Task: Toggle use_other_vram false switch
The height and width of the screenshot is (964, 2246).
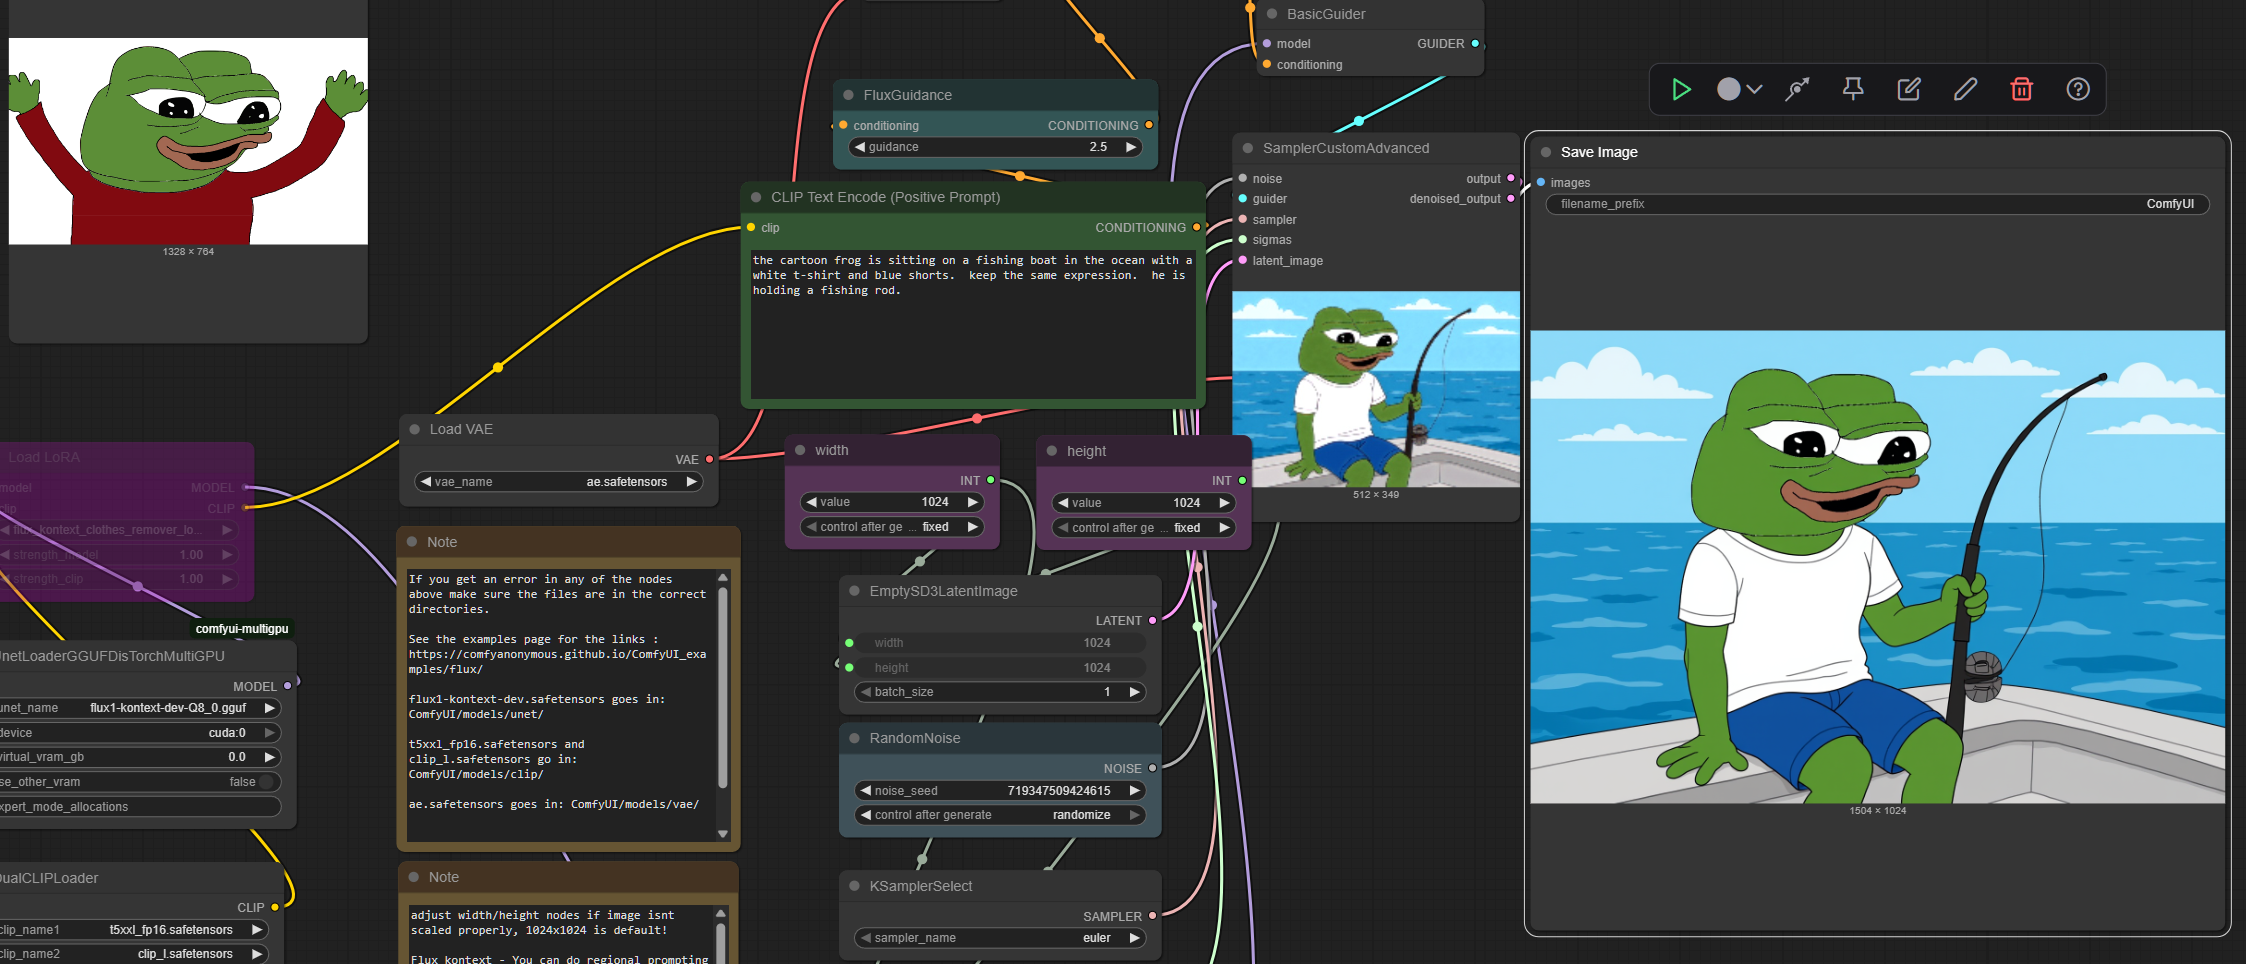Action: (267, 782)
